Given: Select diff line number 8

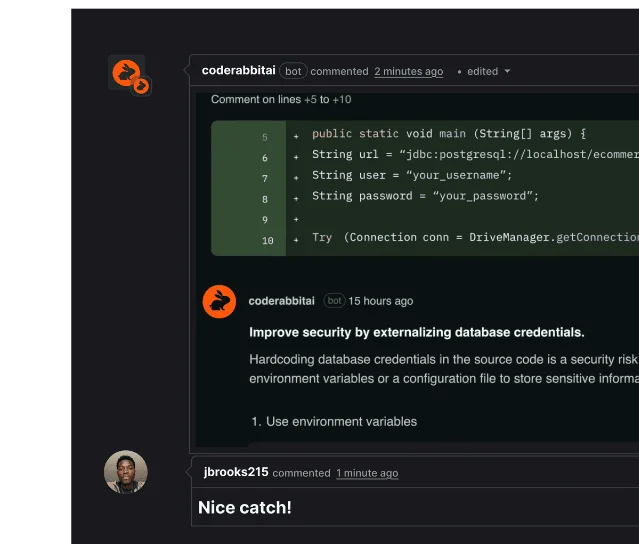Looking at the screenshot, I should 265,199.
